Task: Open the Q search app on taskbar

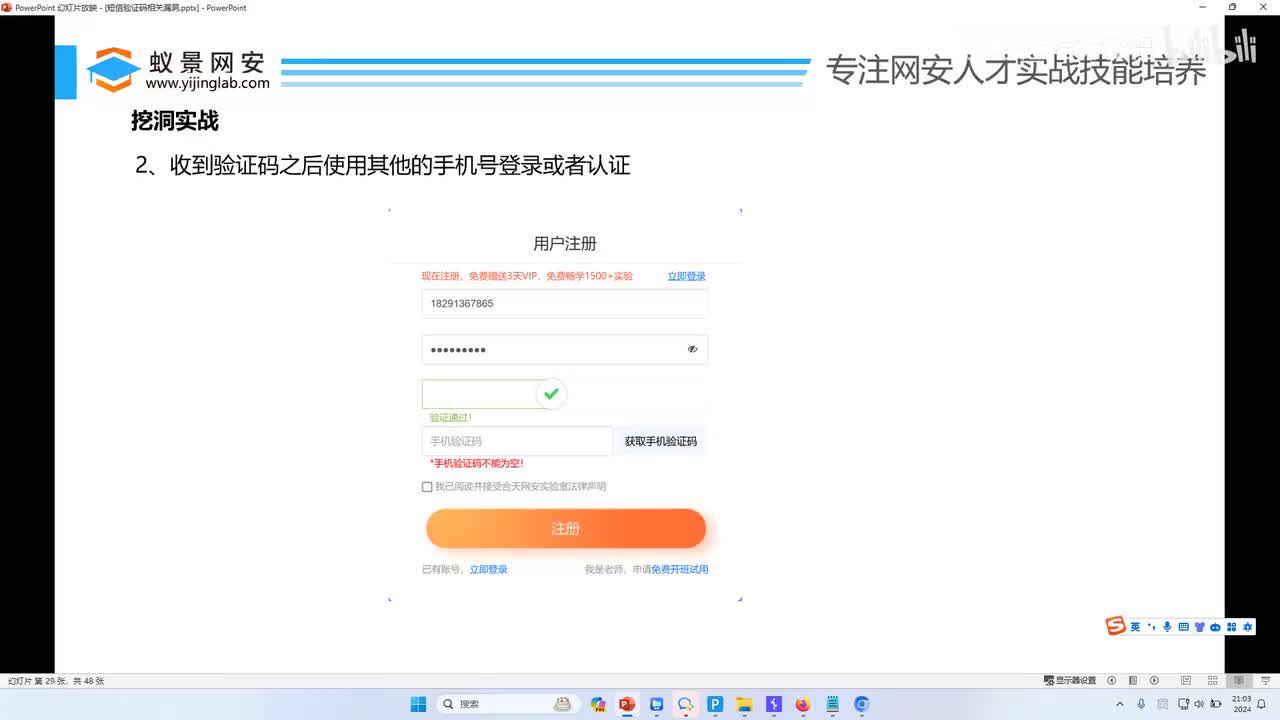Action: tap(685, 704)
